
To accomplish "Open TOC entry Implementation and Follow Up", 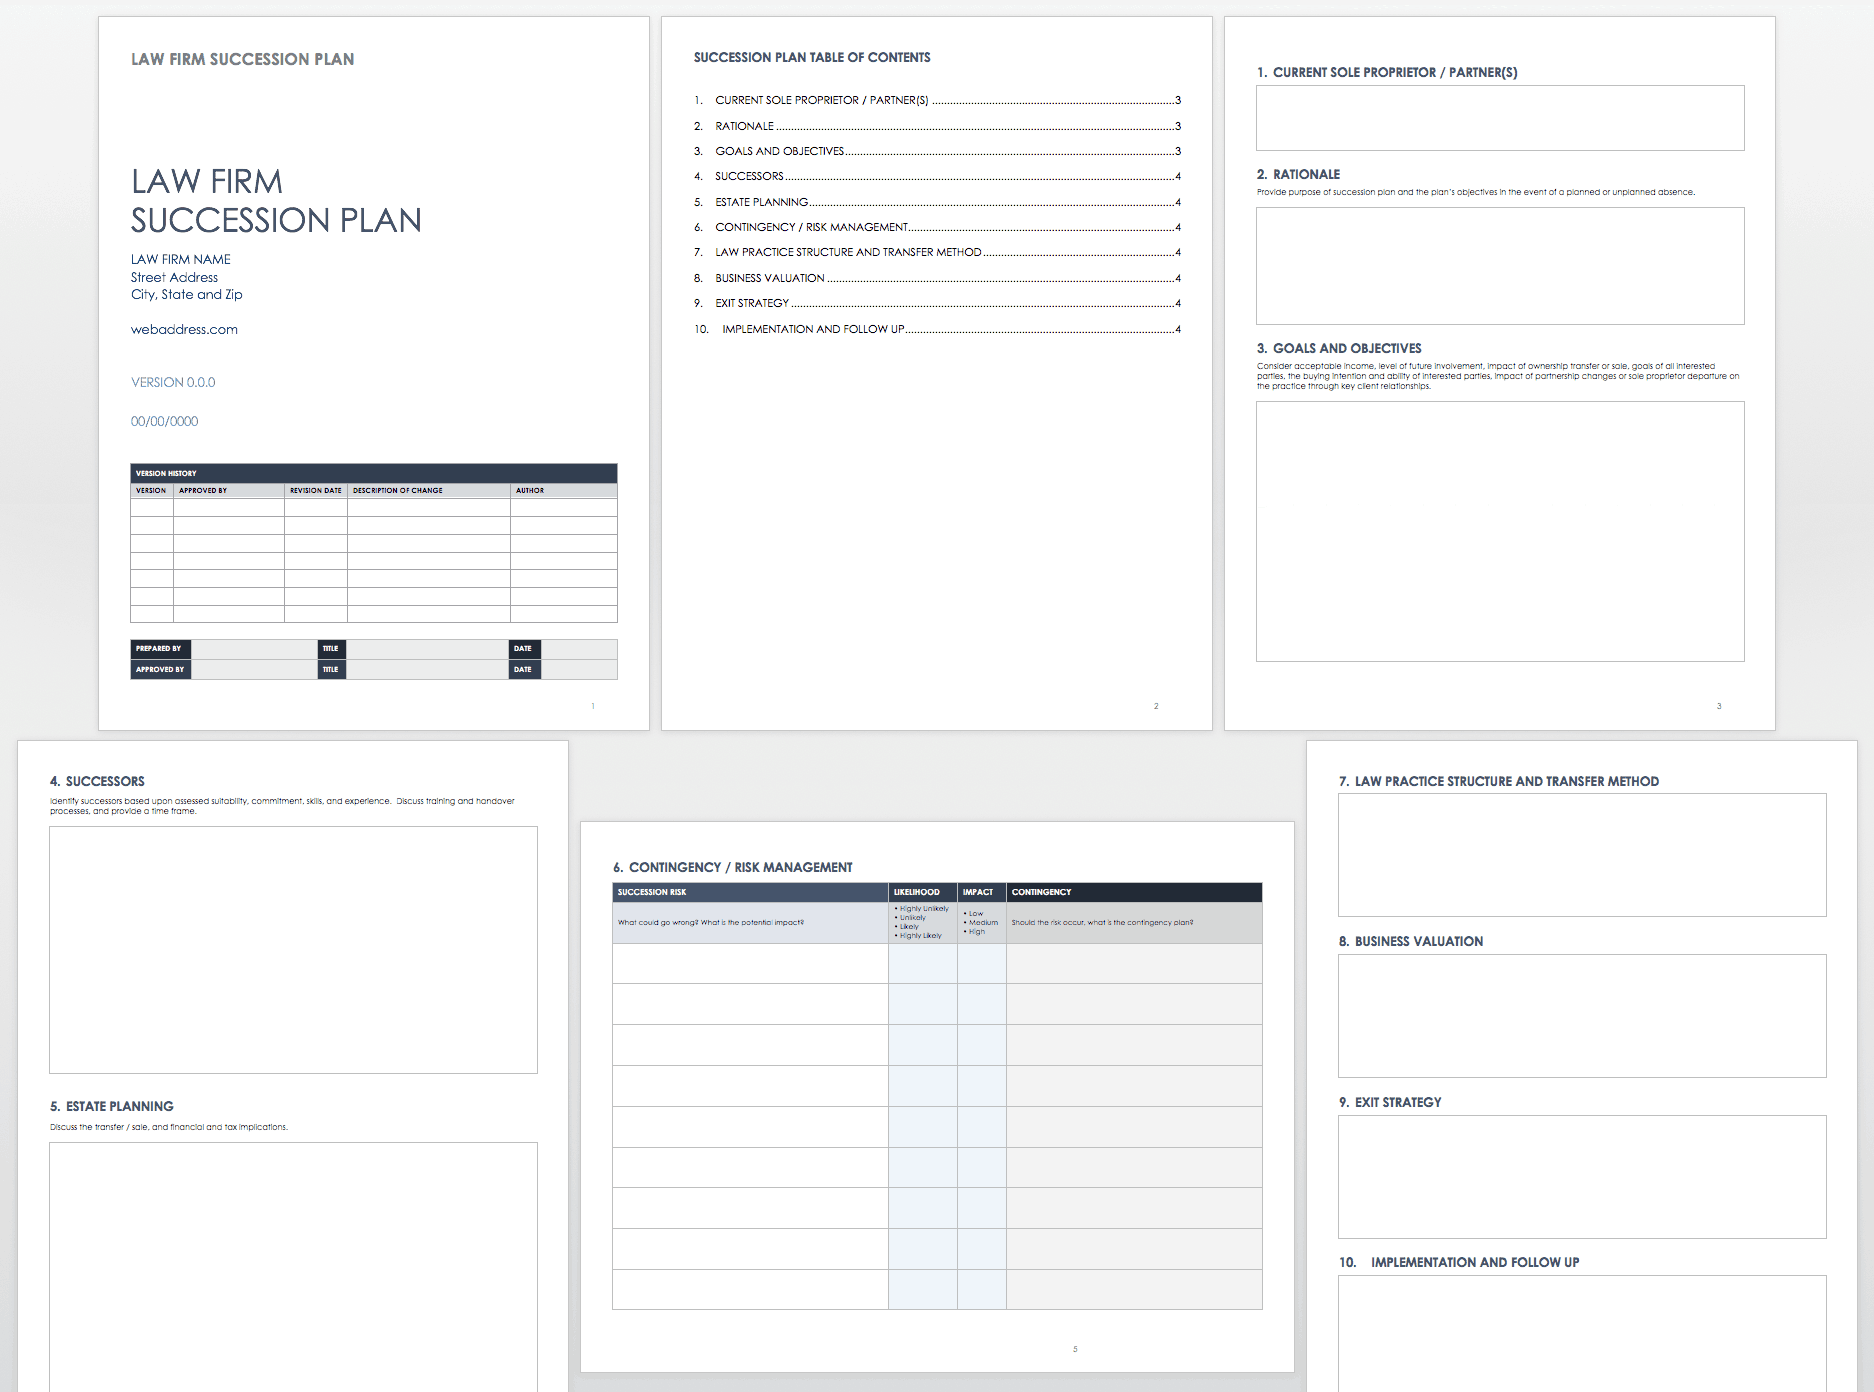I will [937, 329].
